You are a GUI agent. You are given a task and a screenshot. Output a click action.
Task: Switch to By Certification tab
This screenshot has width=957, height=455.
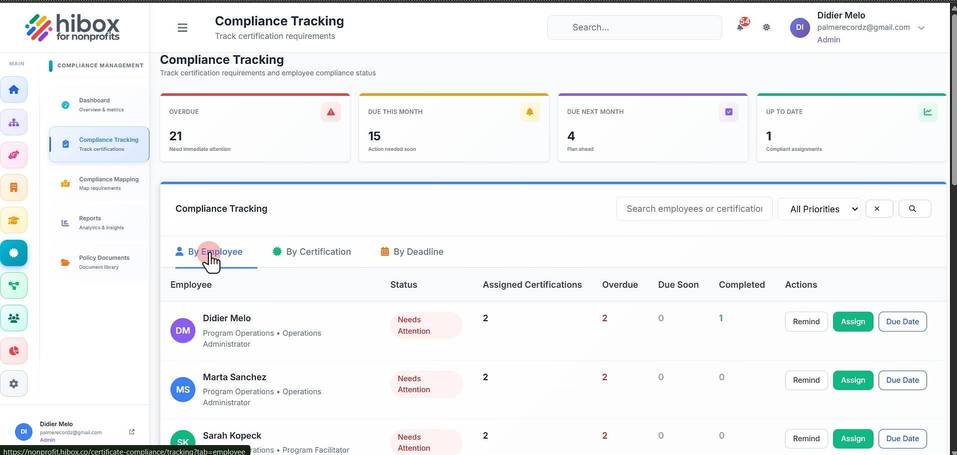[x=312, y=252]
